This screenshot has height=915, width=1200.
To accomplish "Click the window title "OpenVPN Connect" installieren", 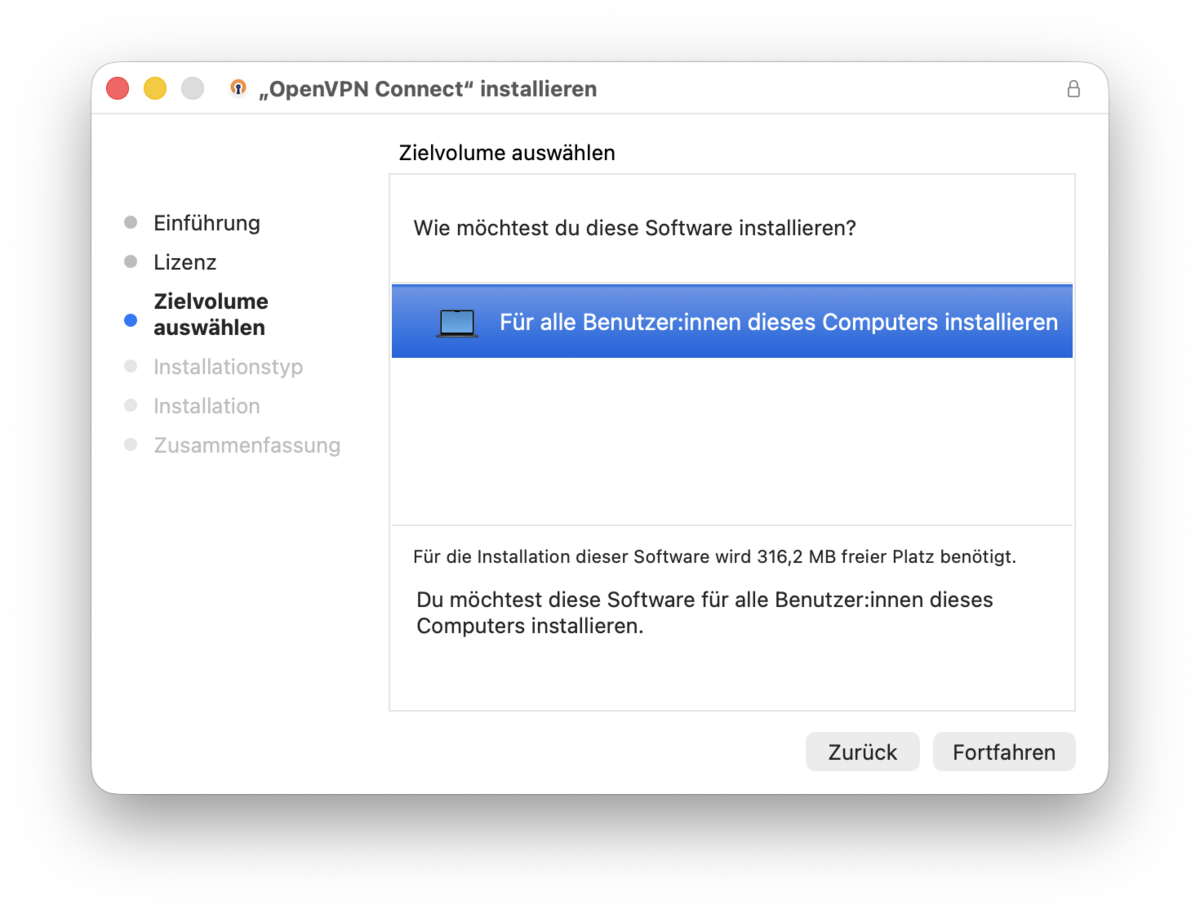I will 428,89.
